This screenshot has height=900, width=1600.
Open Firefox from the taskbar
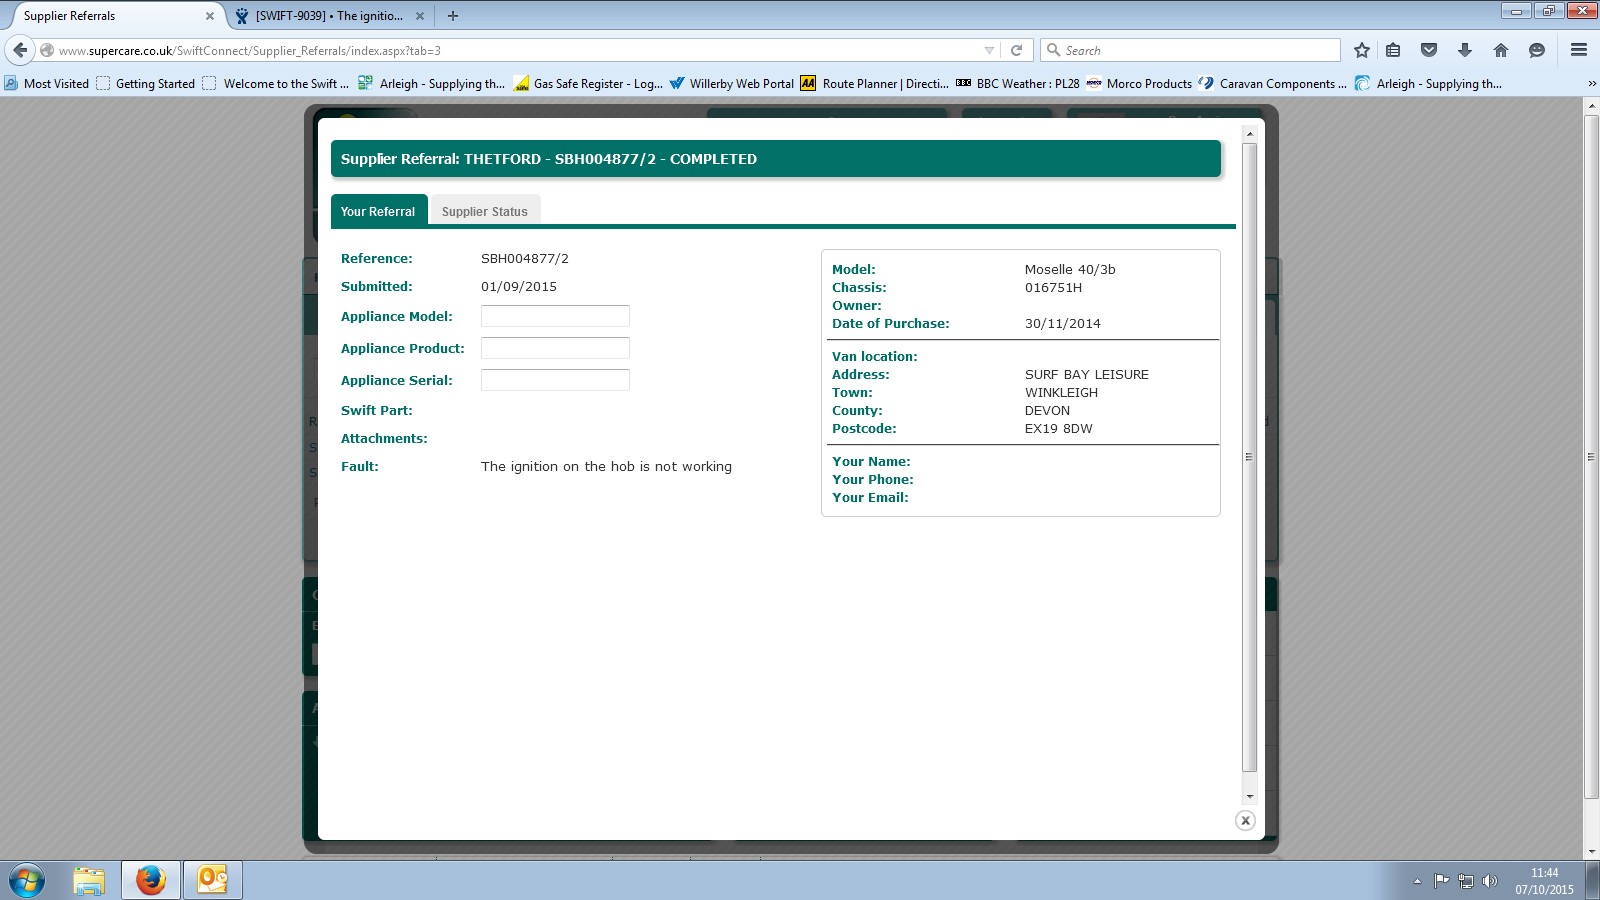[x=151, y=880]
